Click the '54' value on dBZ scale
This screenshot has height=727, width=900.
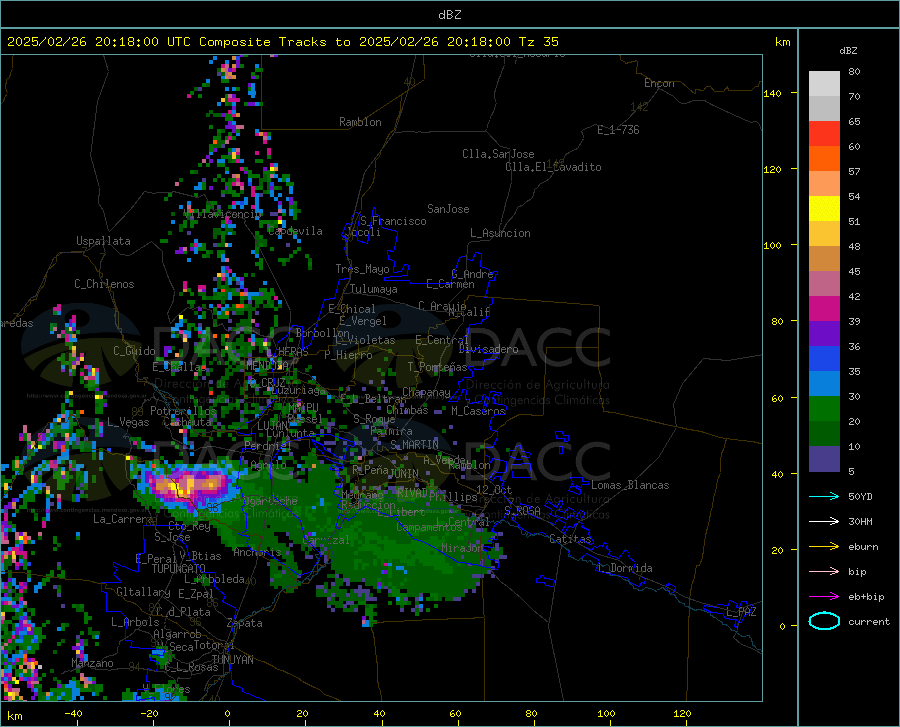point(854,196)
